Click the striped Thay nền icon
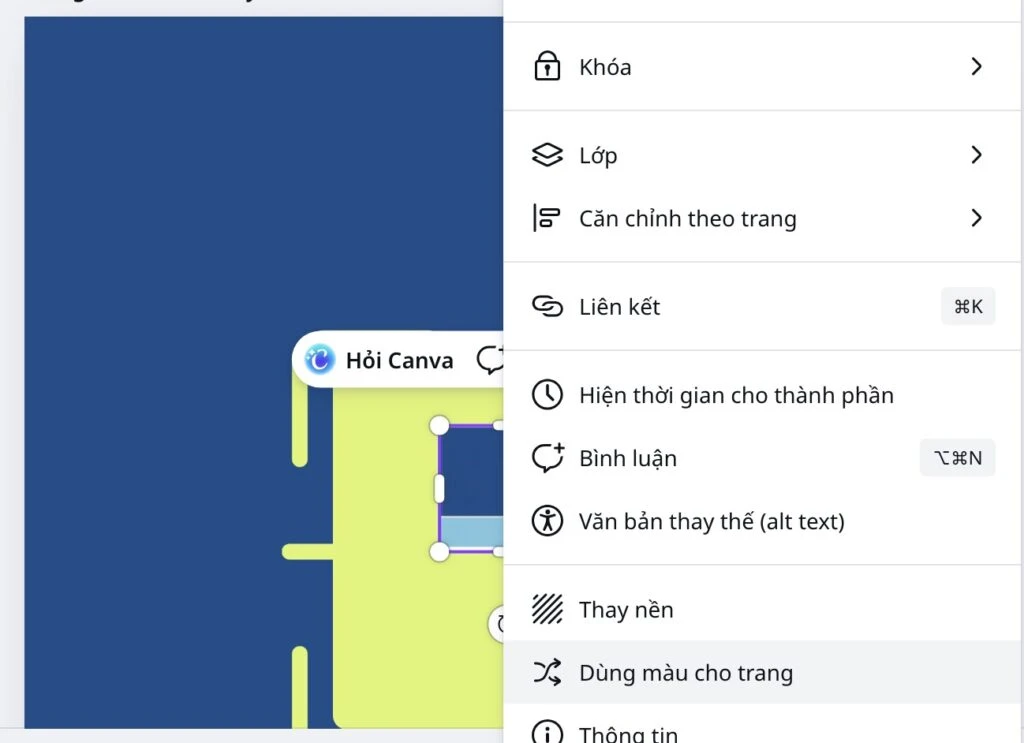Viewport: 1024px width, 743px height. [x=547, y=609]
